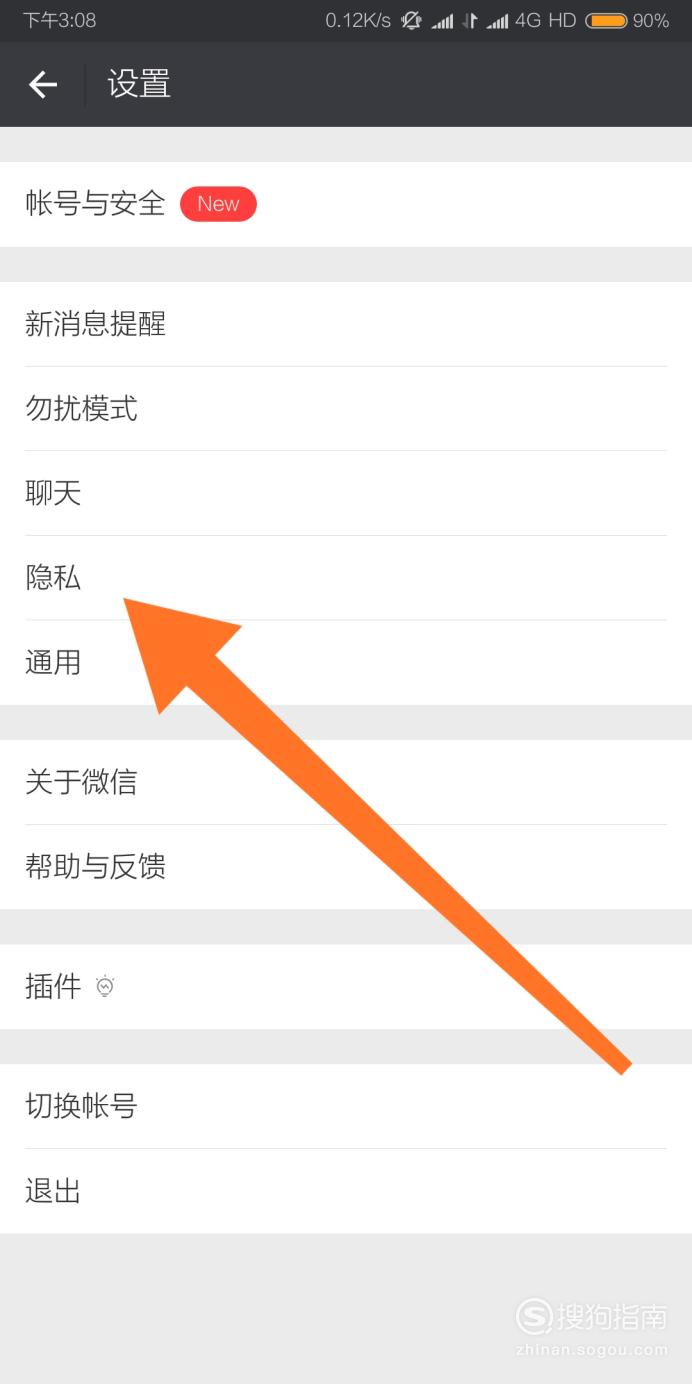Image resolution: width=692 pixels, height=1384 pixels.
Task: Open 关于微信 page
Action: tap(346, 782)
